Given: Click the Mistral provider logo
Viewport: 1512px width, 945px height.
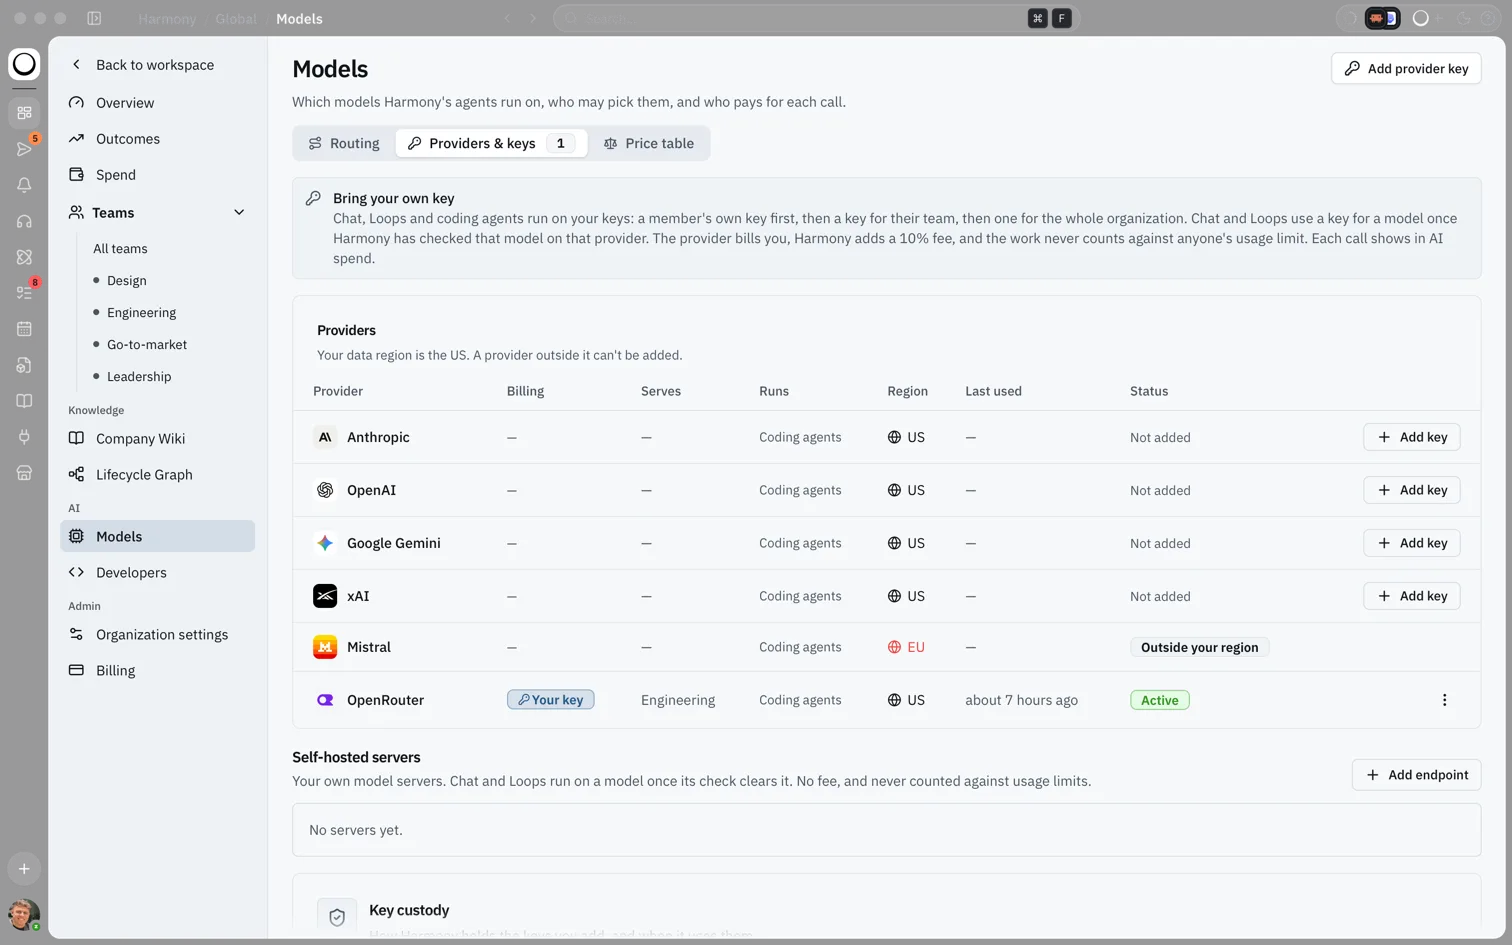Looking at the screenshot, I should [x=325, y=647].
